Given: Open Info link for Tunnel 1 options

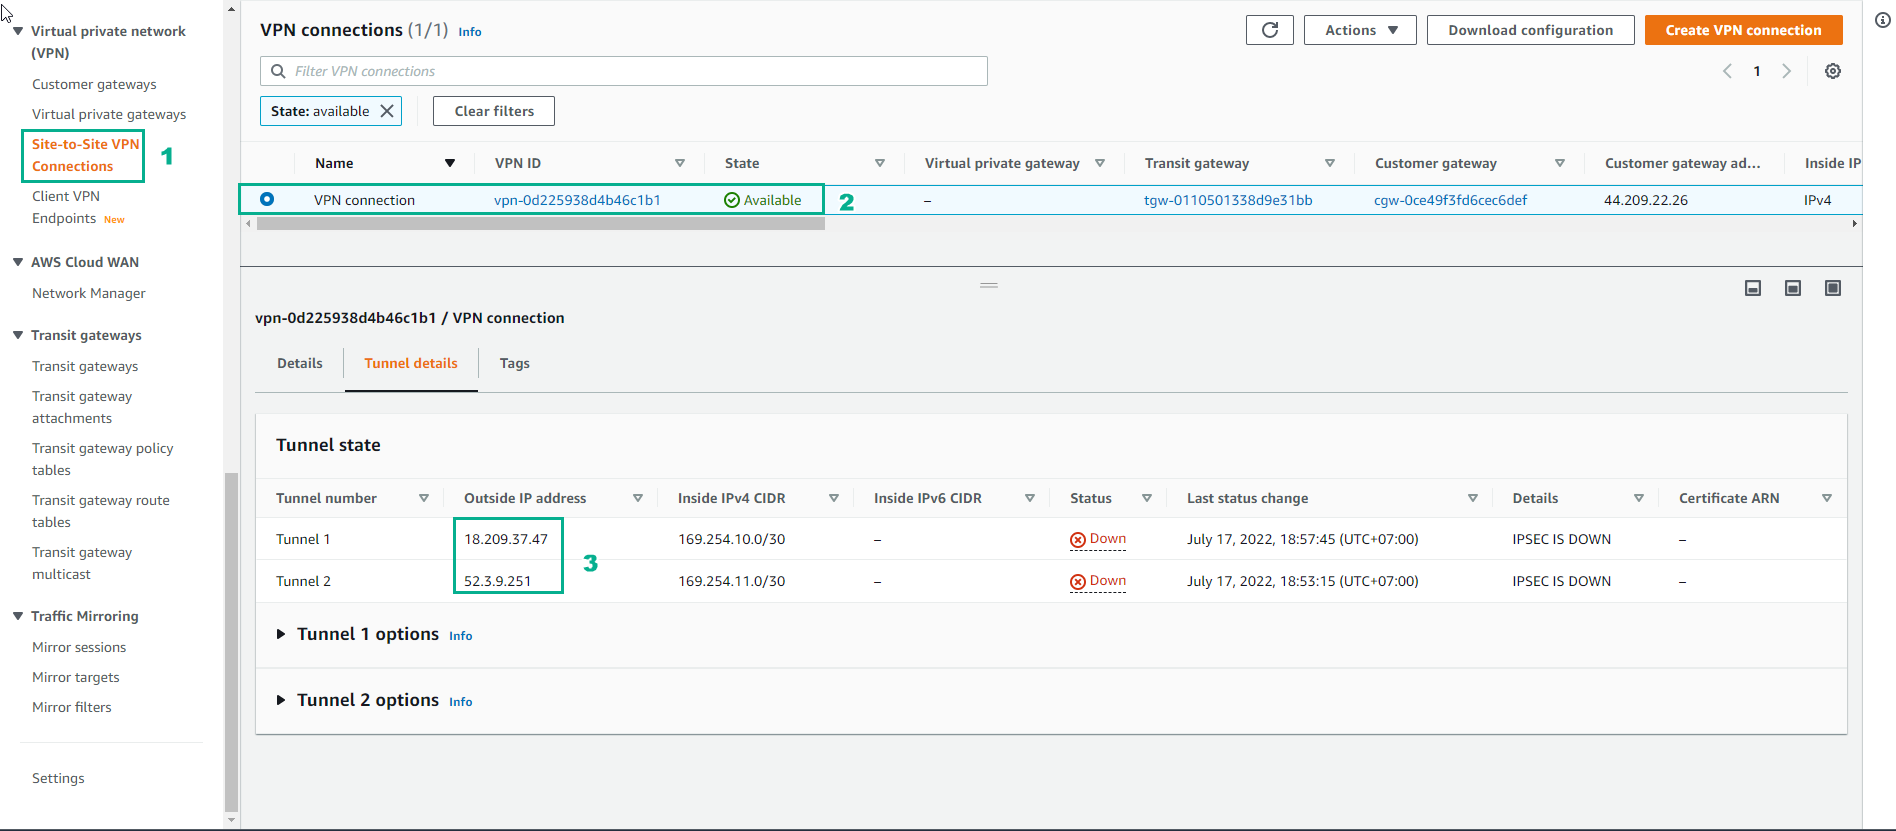Looking at the screenshot, I should coord(460,636).
